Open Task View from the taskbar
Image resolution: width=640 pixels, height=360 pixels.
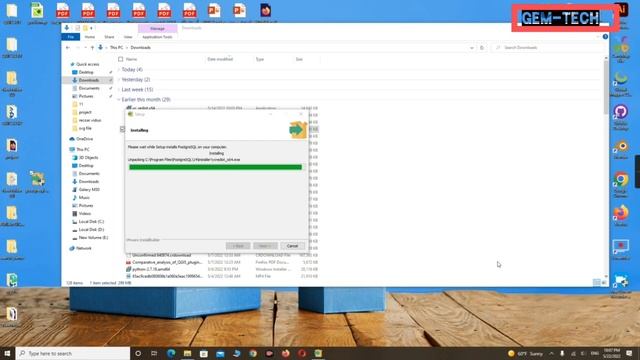click(154, 353)
